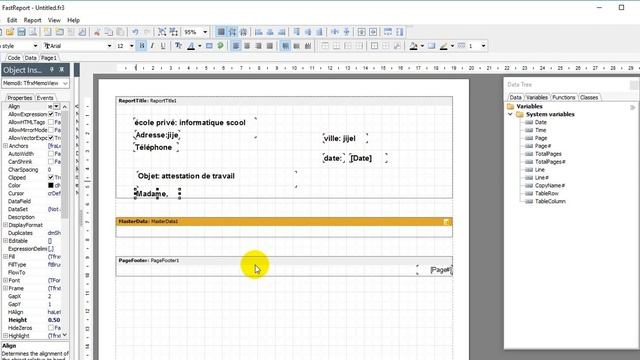Viewport: 640px width, 360px height.
Task: Toggle HideZeros checkbox
Action: 51,328
